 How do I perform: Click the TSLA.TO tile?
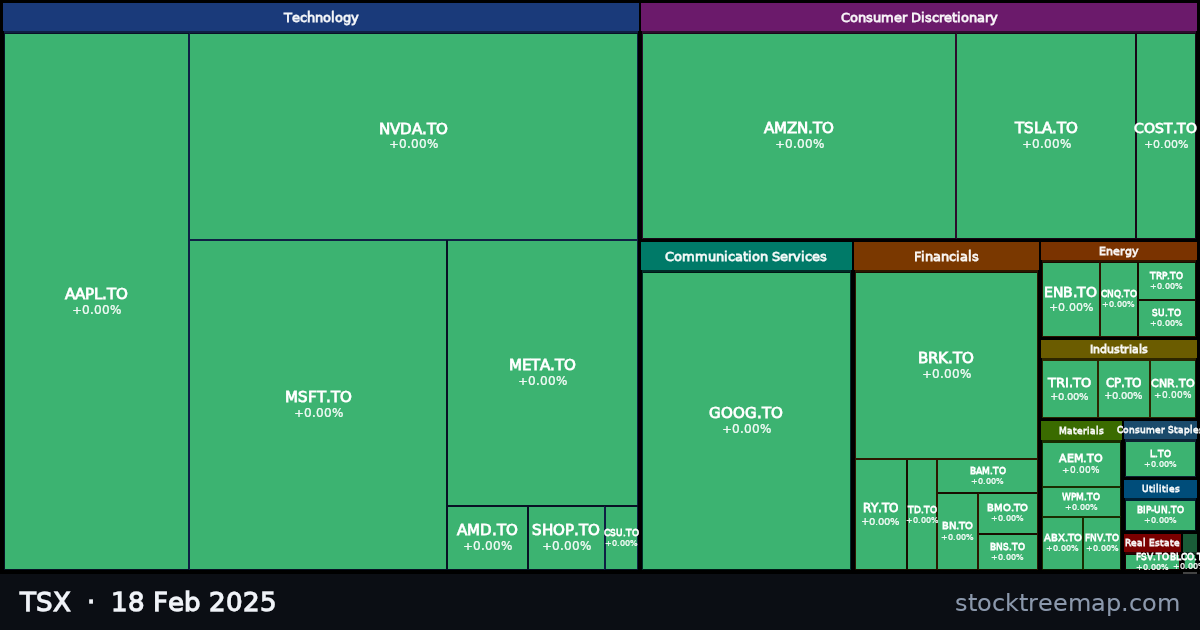click(1046, 136)
